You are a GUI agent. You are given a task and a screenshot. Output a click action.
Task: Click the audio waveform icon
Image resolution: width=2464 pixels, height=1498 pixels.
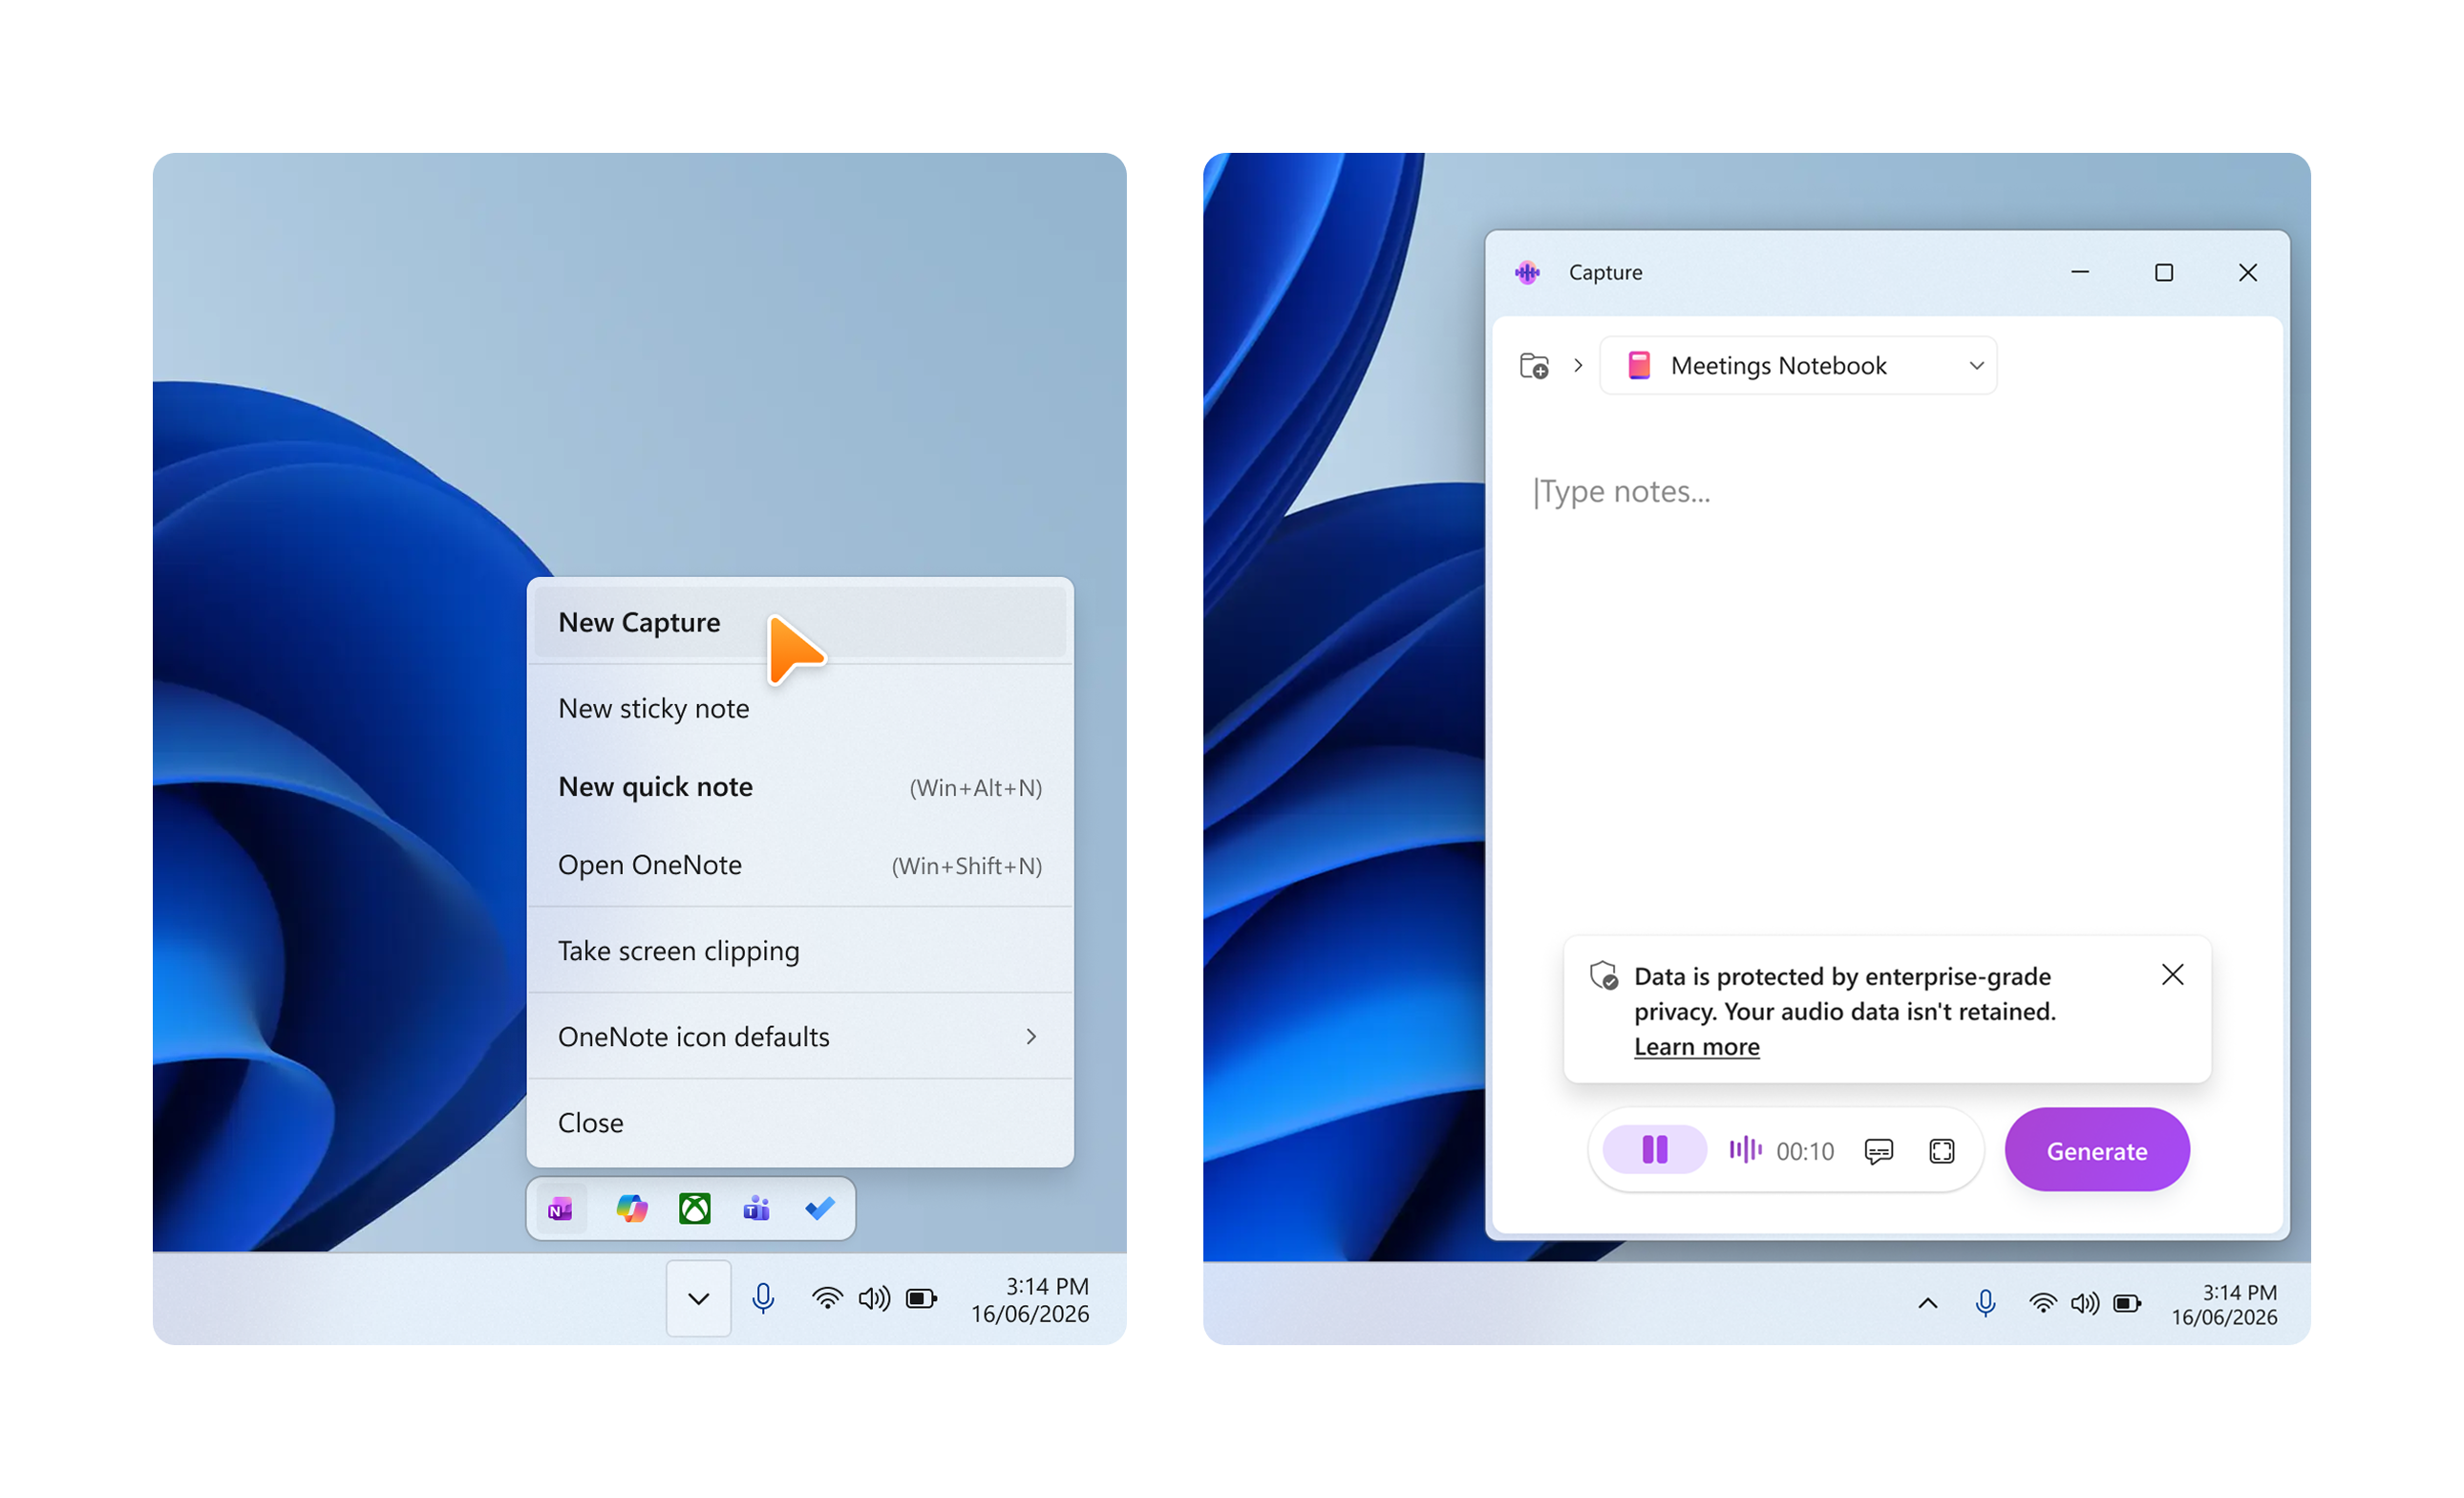(x=1745, y=1150)
